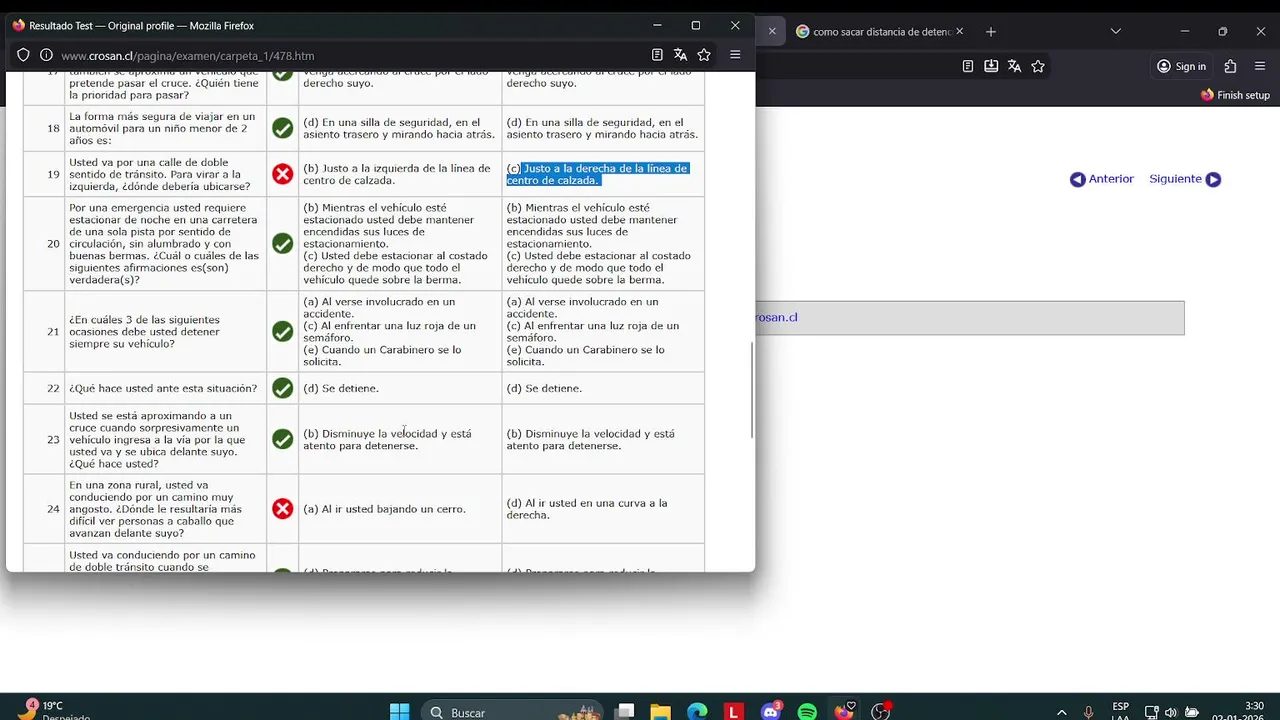
Task: Click the network icon in the system tray
Action: [1151, 713]
